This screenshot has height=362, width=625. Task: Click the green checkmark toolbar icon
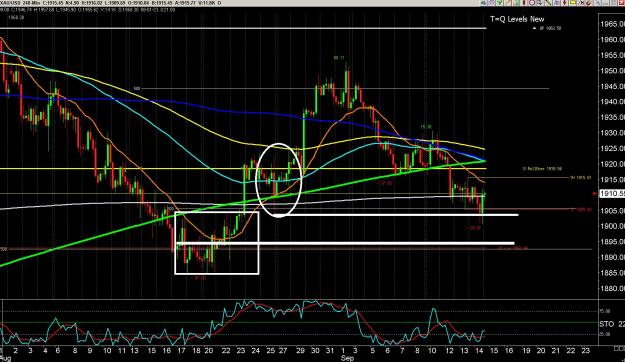point(499,2)
